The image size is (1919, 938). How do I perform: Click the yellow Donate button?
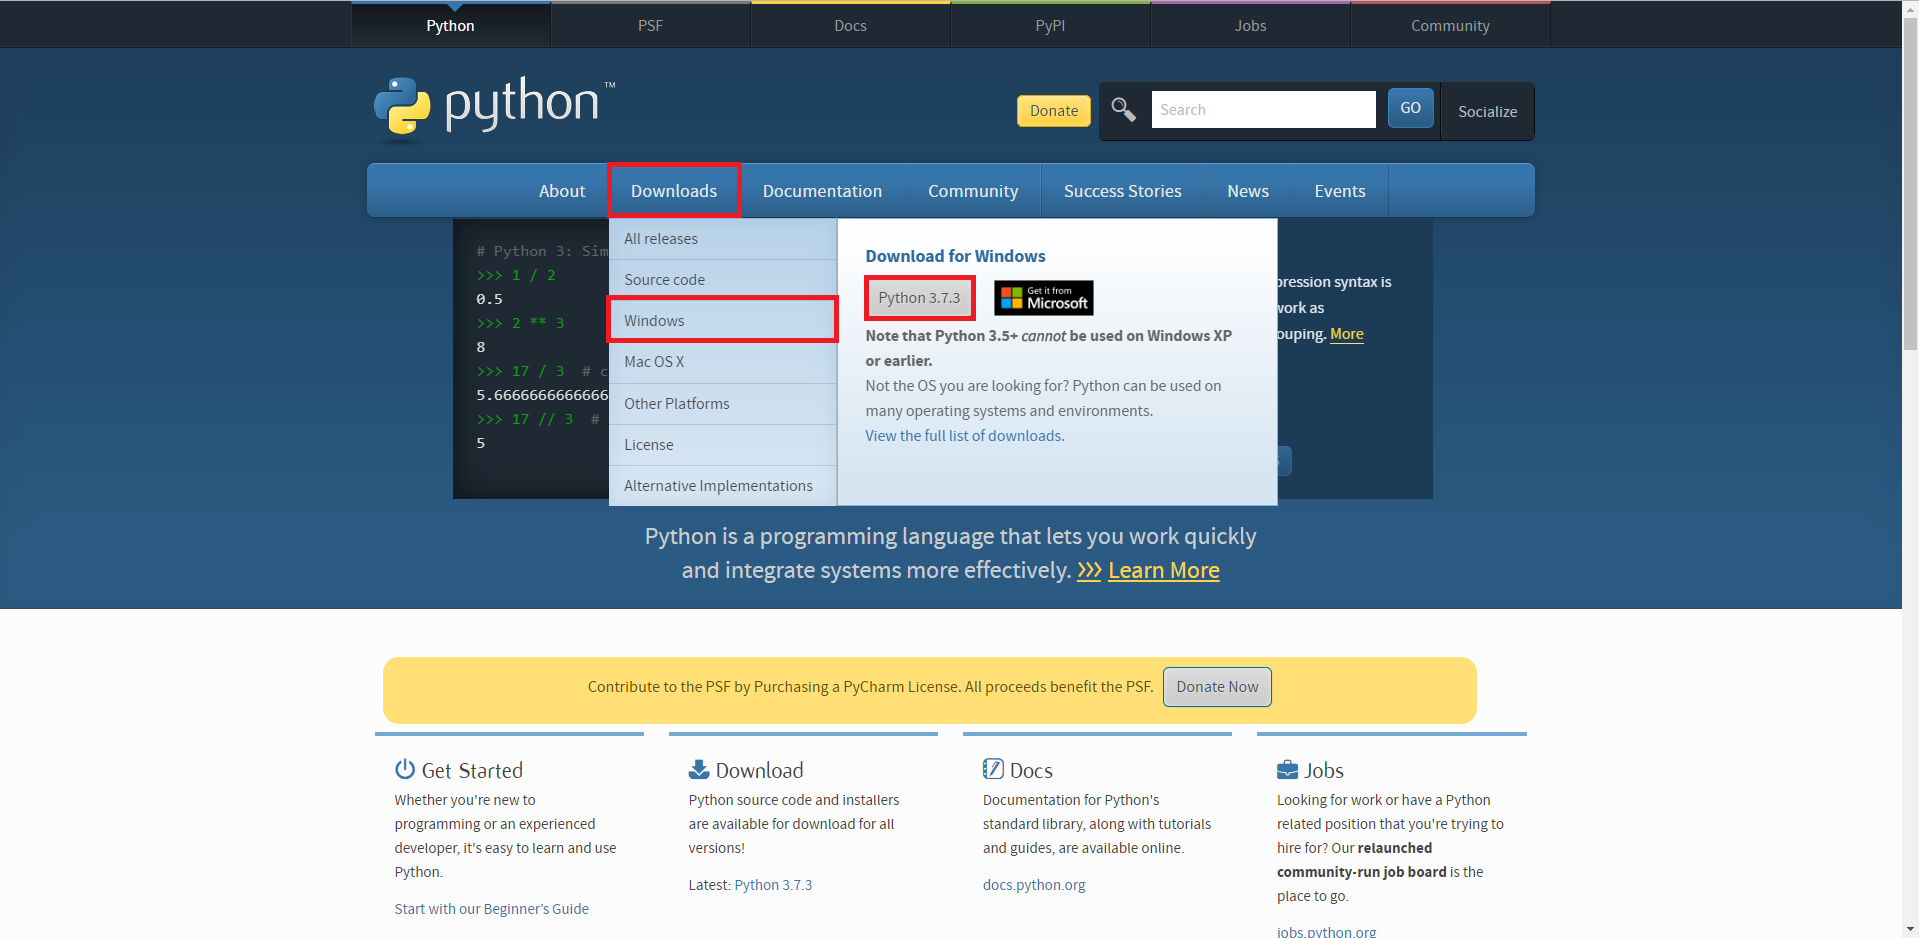pyautogui.click(x=1053, y=111)
